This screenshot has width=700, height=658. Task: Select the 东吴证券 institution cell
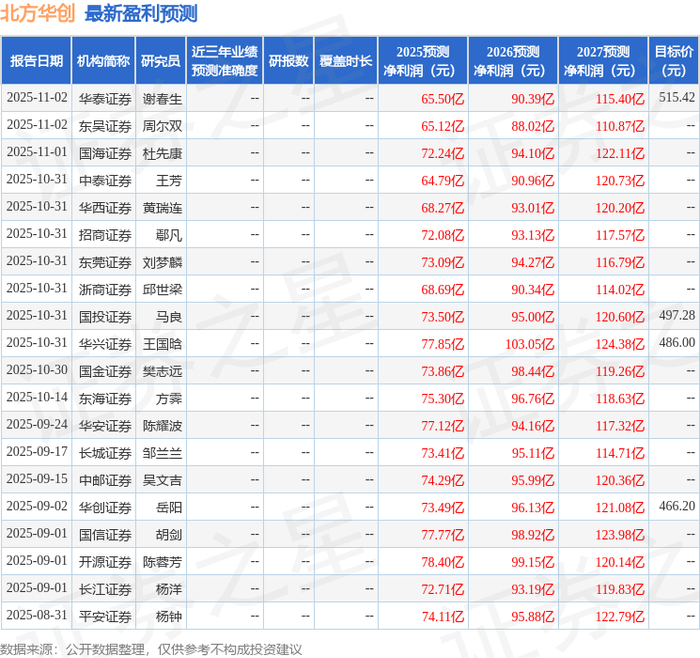[x=105, y=126]
